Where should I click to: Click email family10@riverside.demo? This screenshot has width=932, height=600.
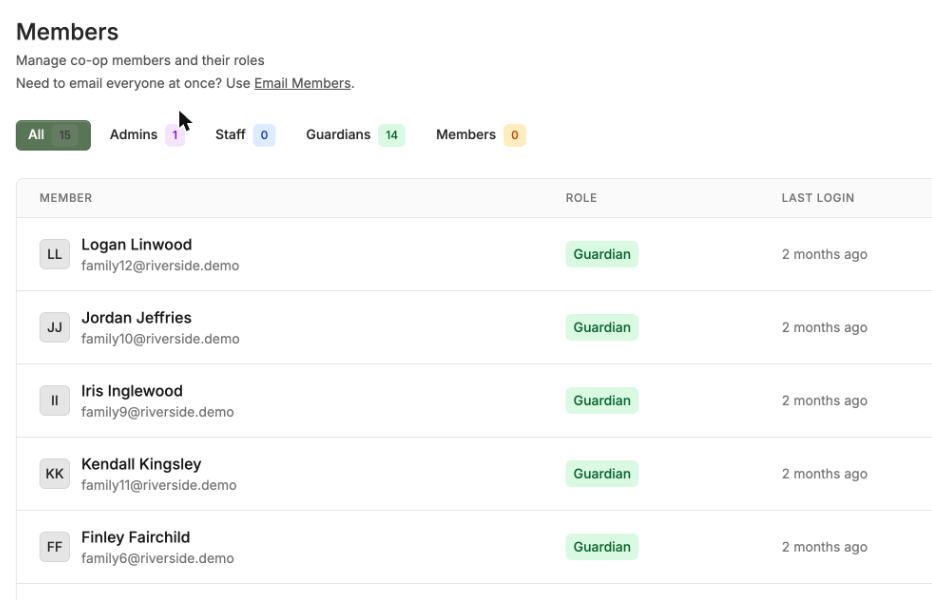[160, 339]
